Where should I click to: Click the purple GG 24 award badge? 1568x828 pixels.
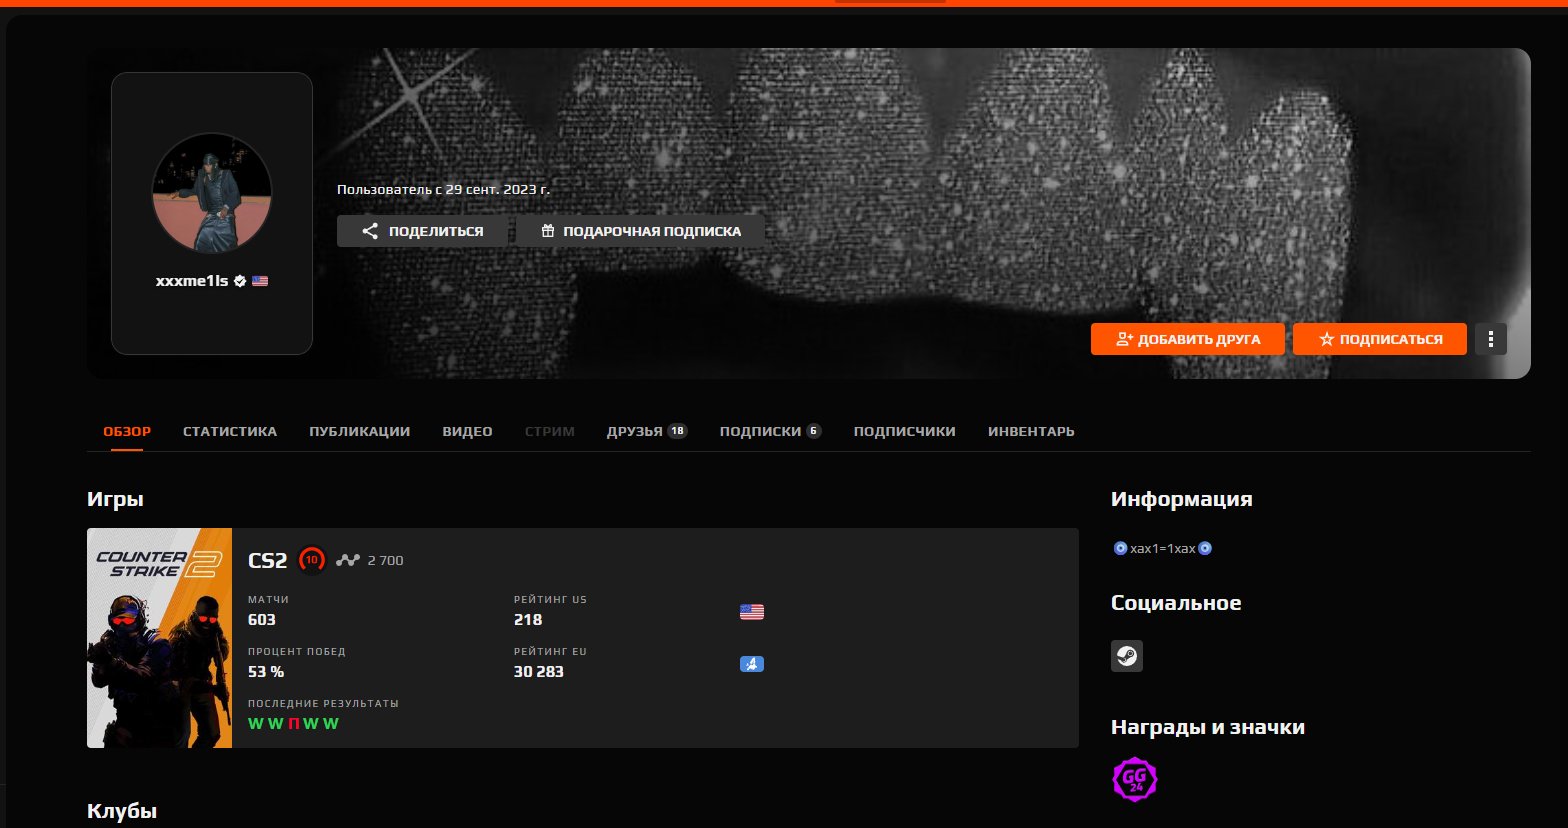[1135, 779]
